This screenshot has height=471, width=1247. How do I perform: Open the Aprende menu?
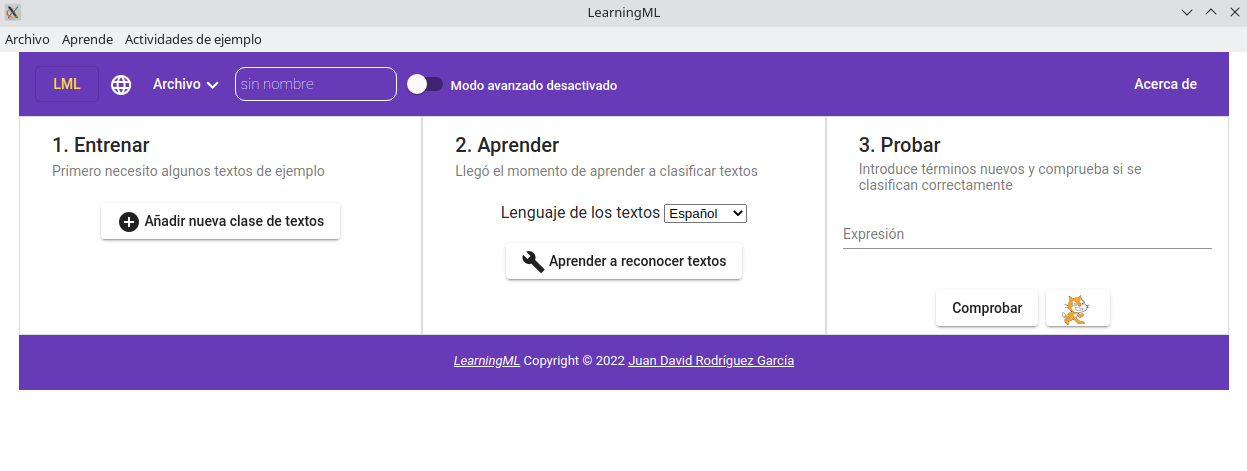87,40
